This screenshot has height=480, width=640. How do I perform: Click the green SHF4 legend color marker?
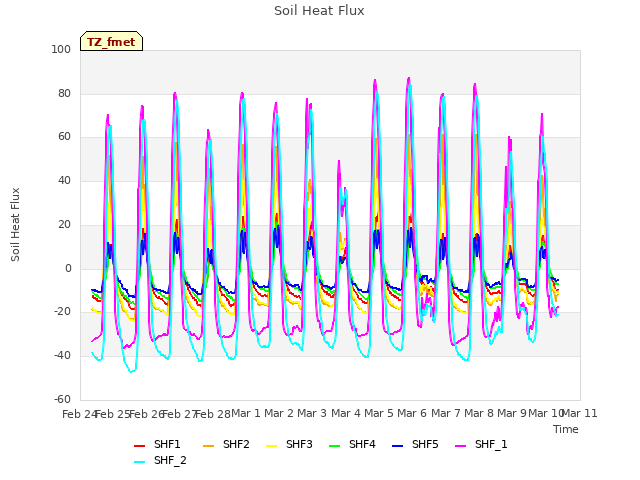[334, 446]
